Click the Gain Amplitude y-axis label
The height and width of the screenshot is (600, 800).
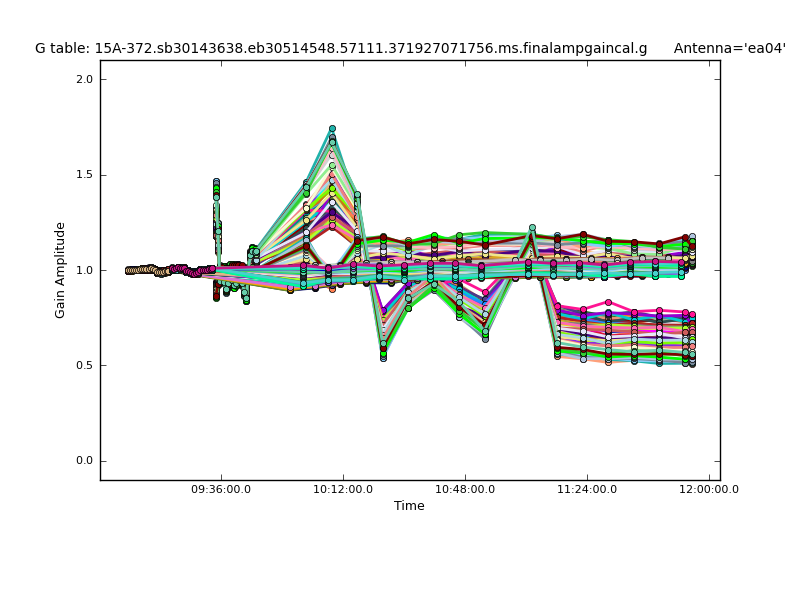coord(61,270)
